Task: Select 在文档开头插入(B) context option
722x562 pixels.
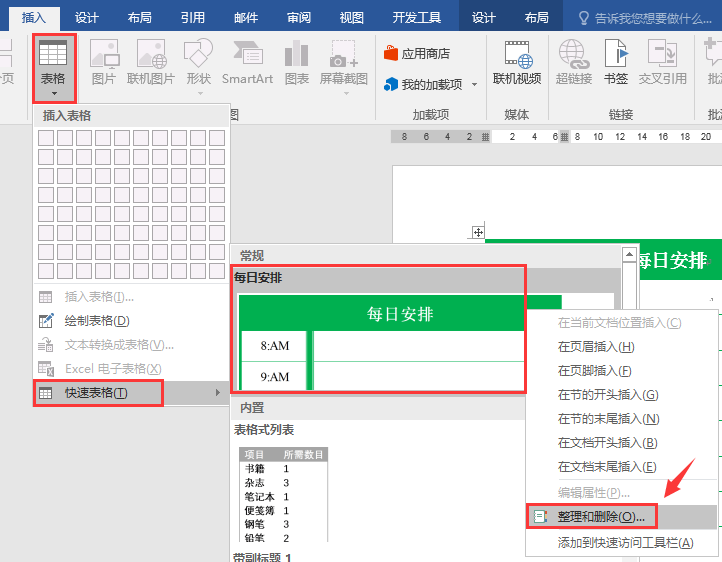Action: click(622, 442)
